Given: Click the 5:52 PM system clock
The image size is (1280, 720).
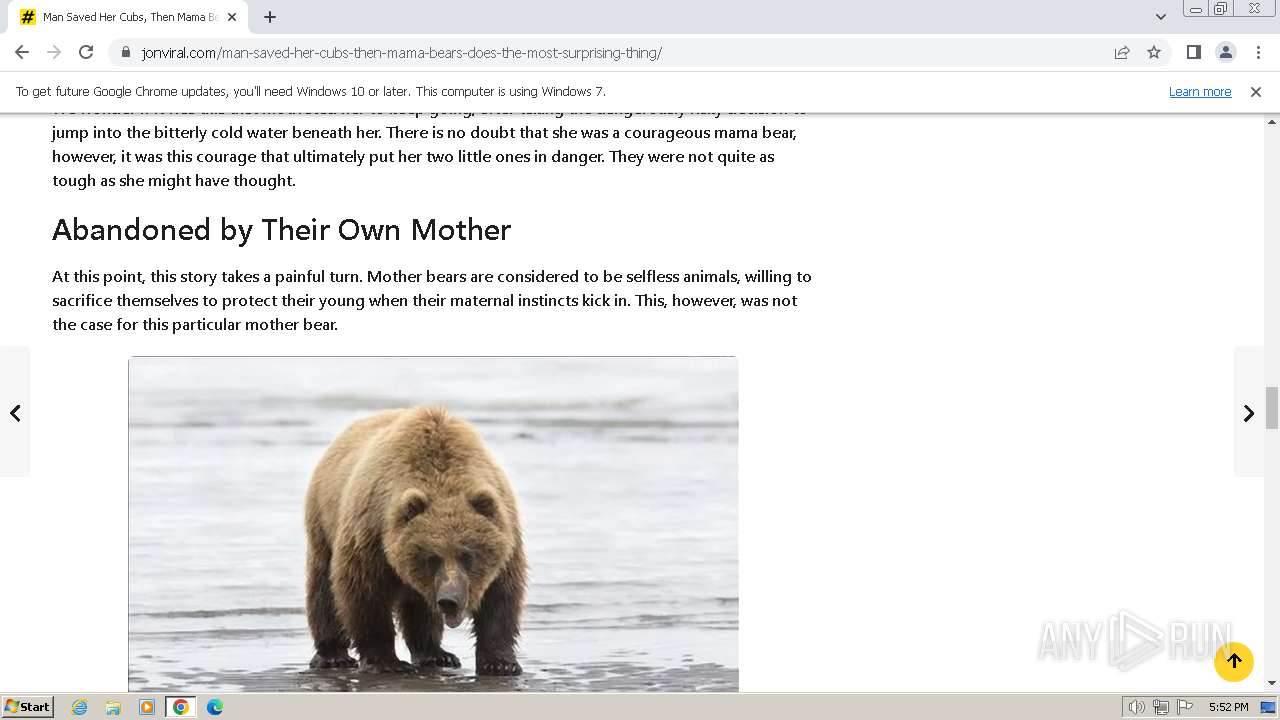Looking at the screenshot, I should coord(1228,707).
